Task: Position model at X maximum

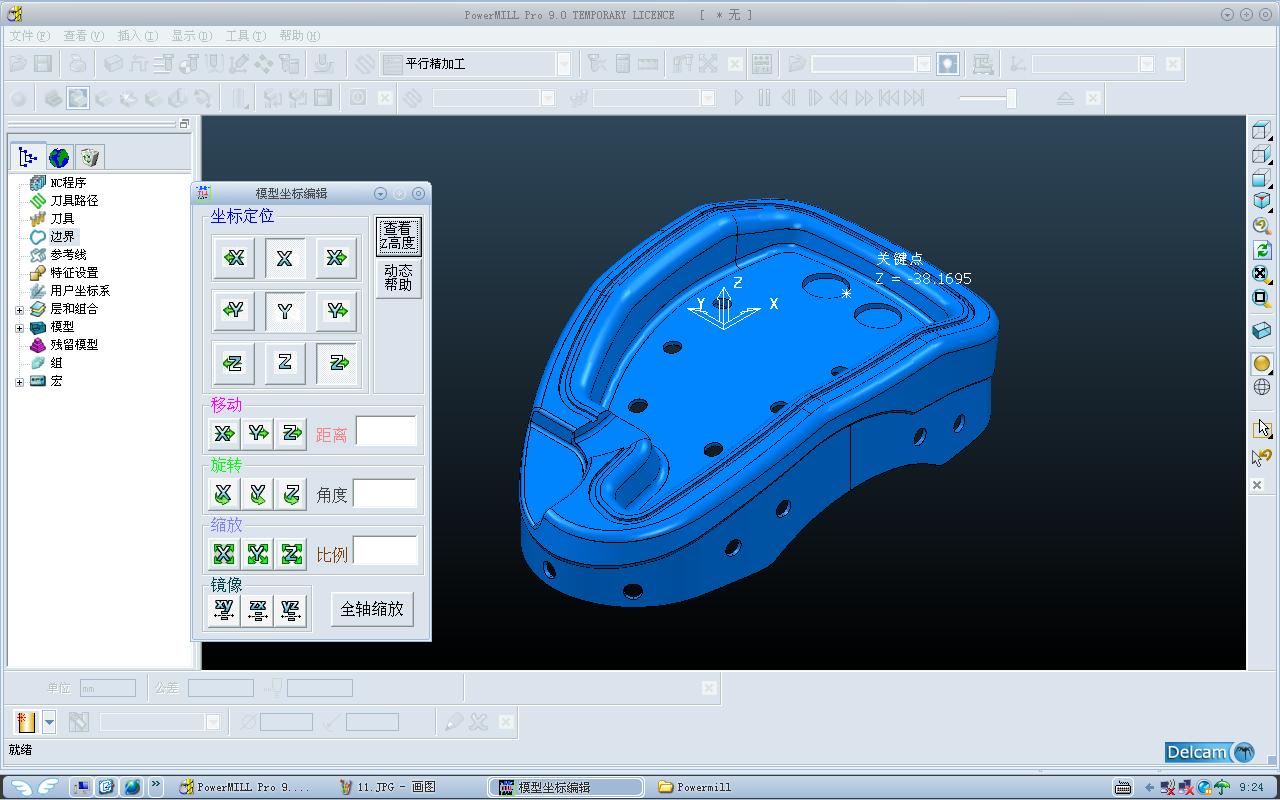Action: tap(336, 258)
